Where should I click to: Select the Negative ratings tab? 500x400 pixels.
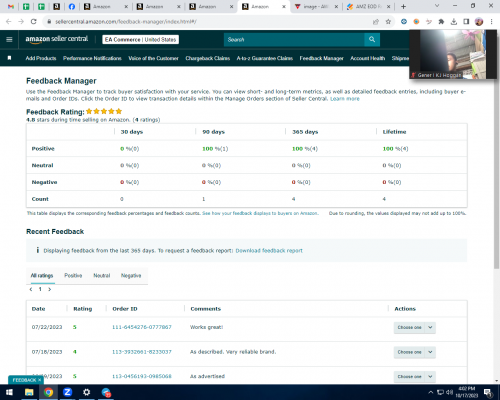click(x=131, y=275)
